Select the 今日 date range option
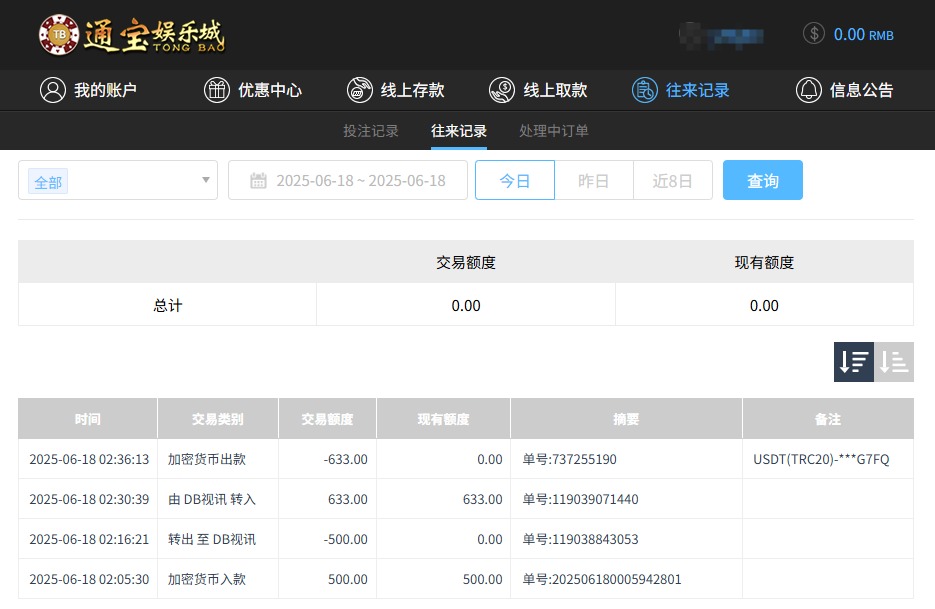935x609 pixels. [514, 181]
